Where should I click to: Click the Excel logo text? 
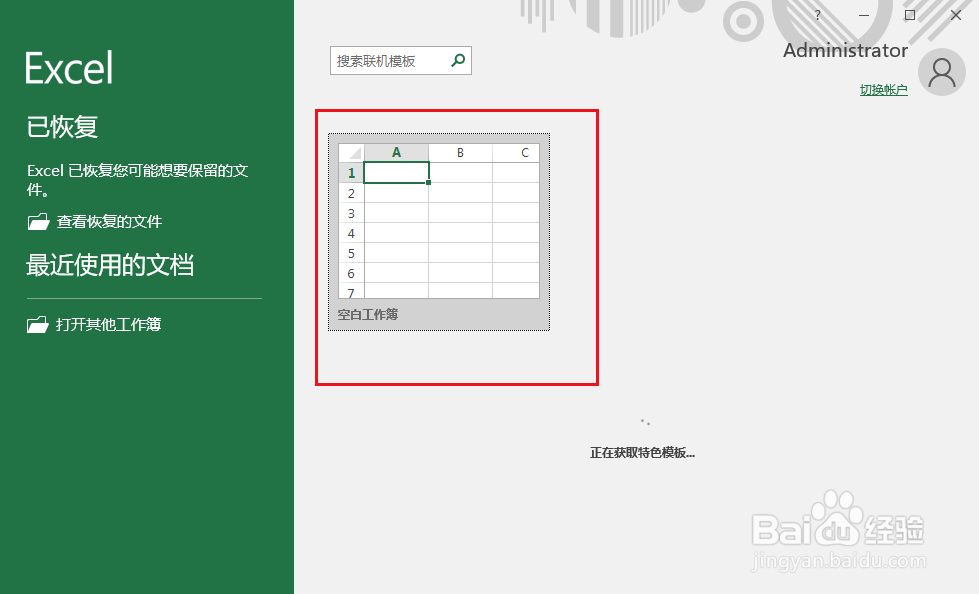pos(67,66)
